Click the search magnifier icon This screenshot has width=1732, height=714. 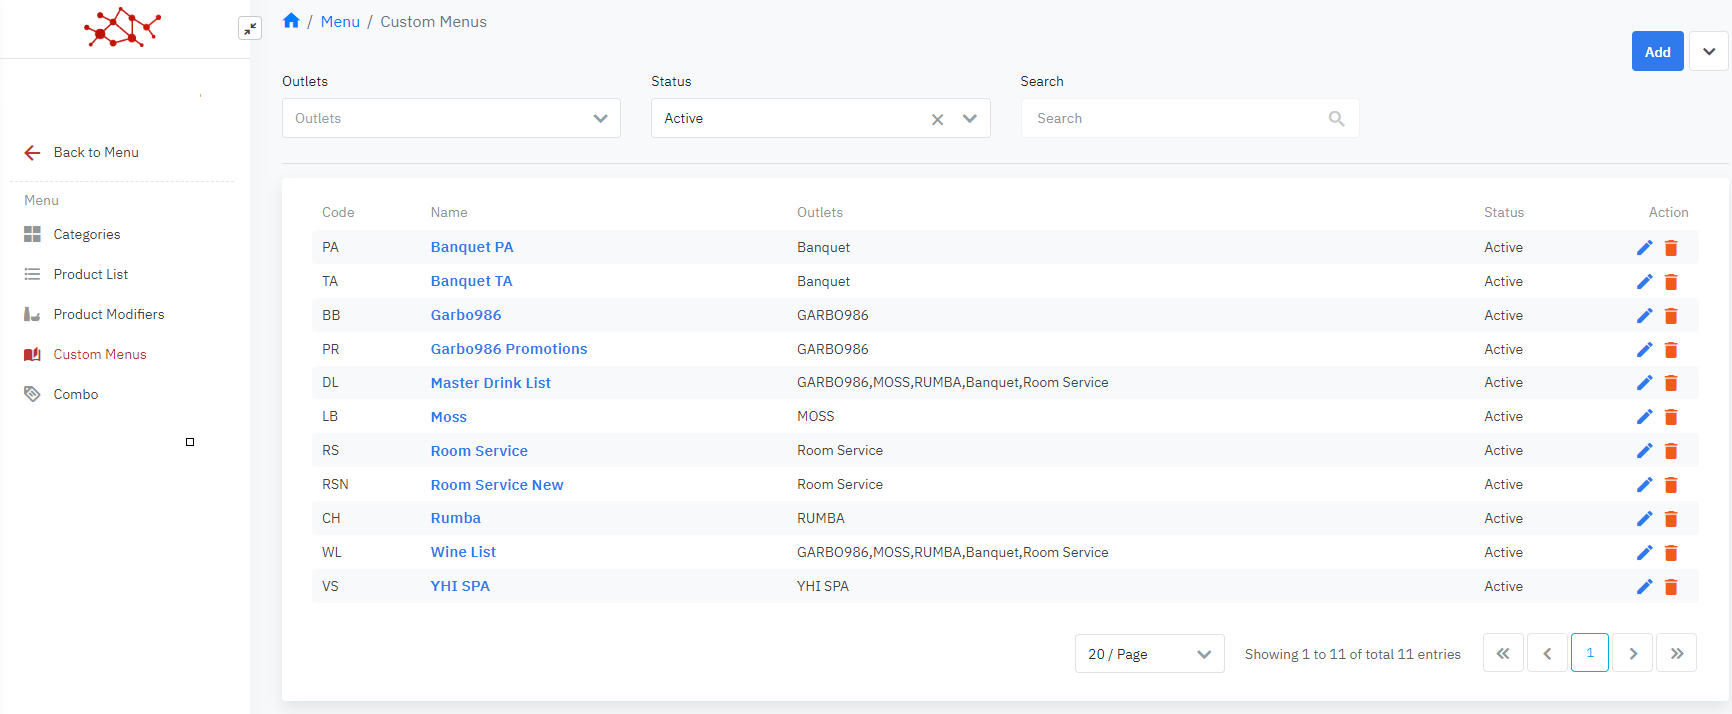[1336, 119]
